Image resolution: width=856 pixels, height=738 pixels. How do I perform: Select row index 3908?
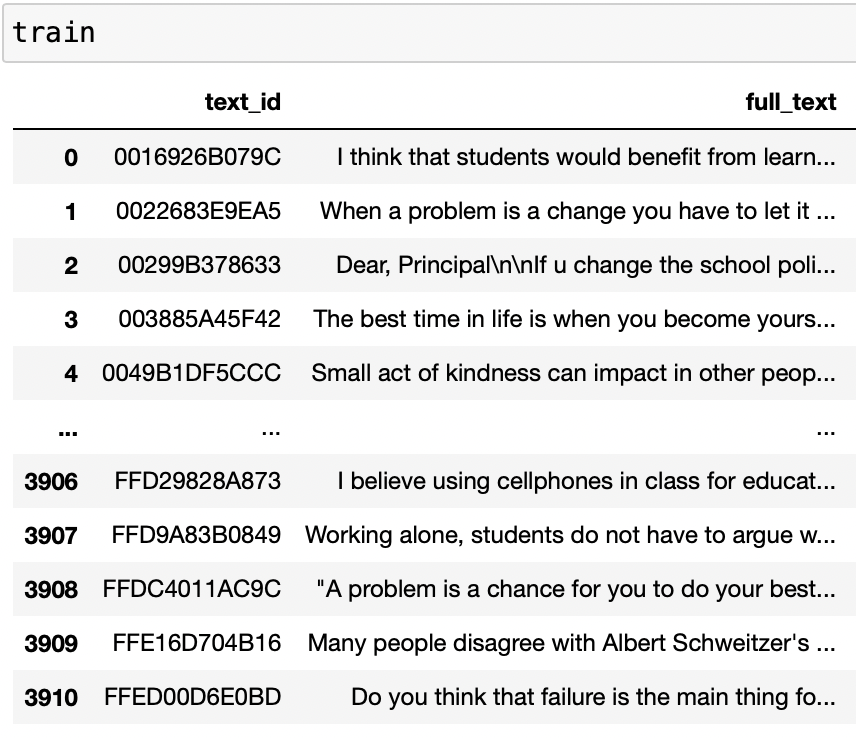coord(51,589)
